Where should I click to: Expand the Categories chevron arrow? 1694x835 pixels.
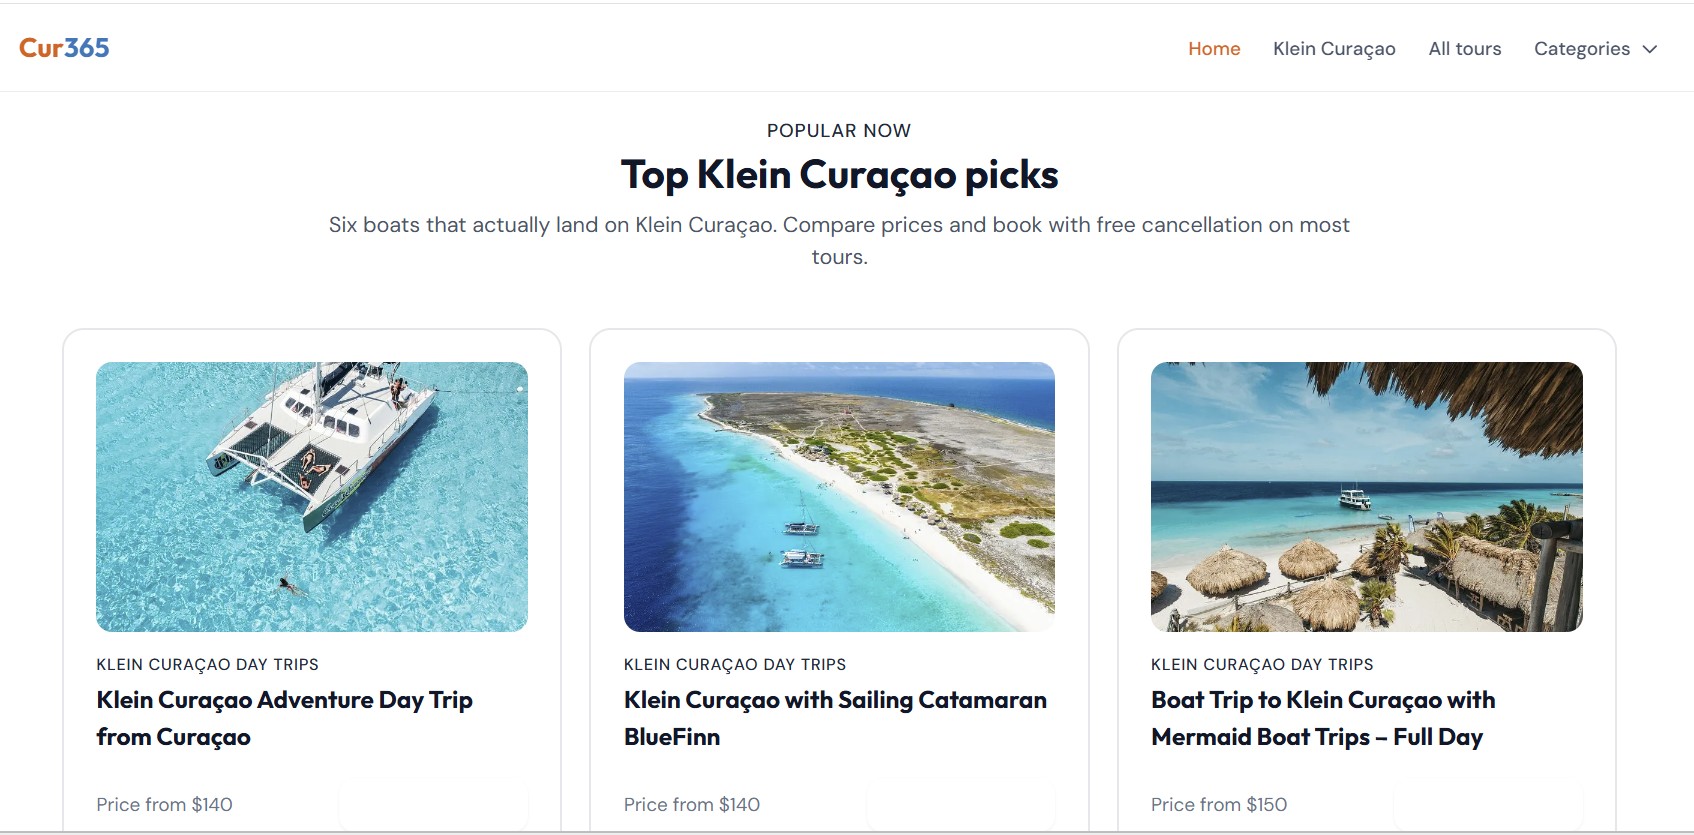1650,49
